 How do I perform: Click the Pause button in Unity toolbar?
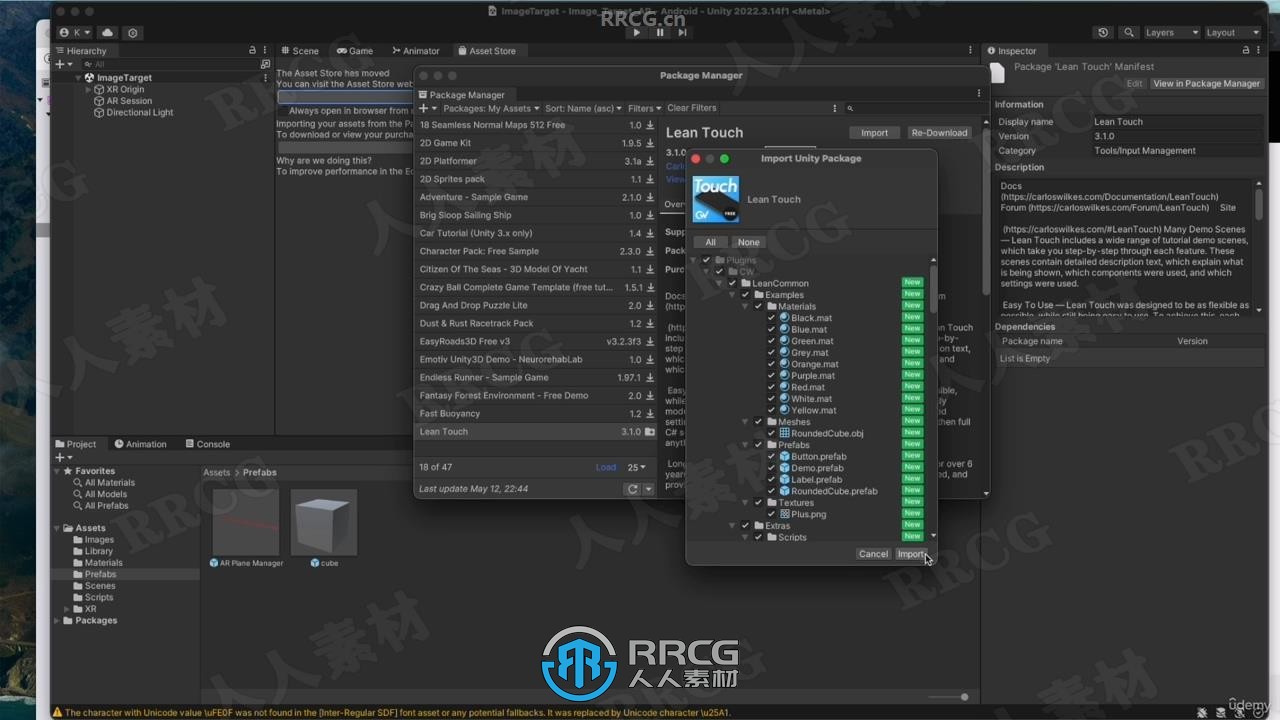(660, 33)
